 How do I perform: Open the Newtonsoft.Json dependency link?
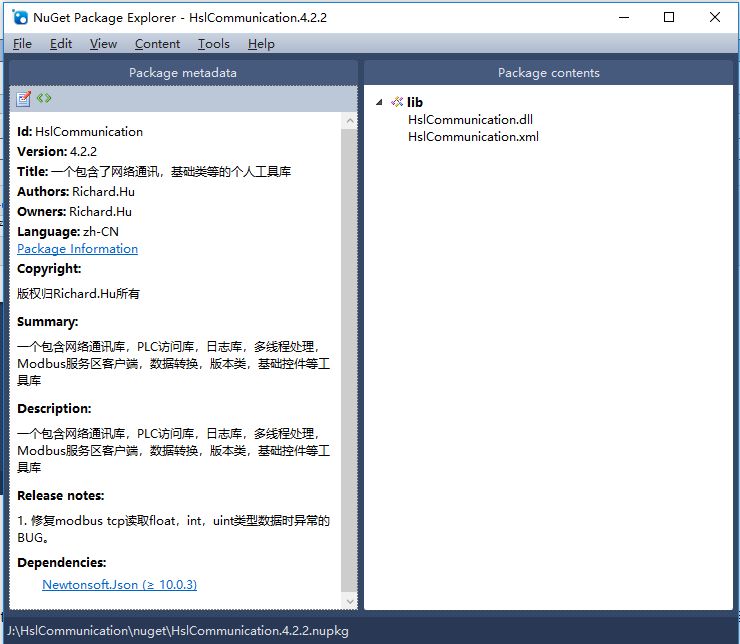point(119,585)
